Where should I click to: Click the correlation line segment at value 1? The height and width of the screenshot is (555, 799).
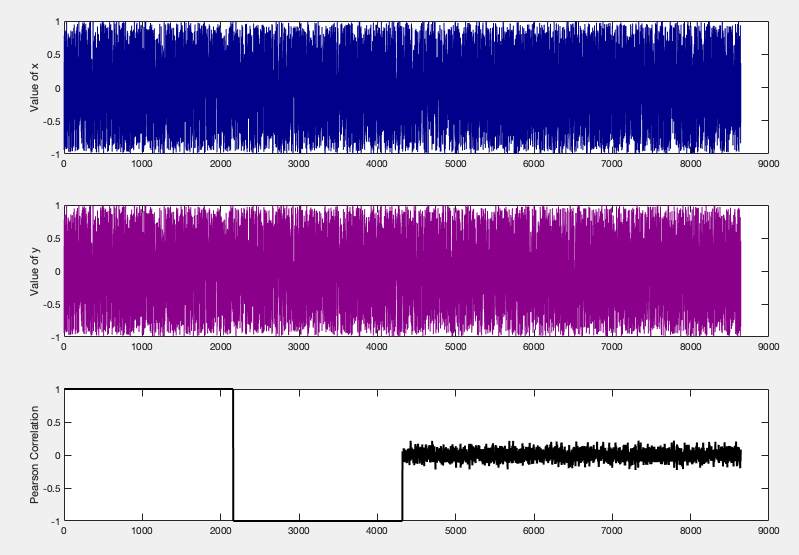coord(148,389)
